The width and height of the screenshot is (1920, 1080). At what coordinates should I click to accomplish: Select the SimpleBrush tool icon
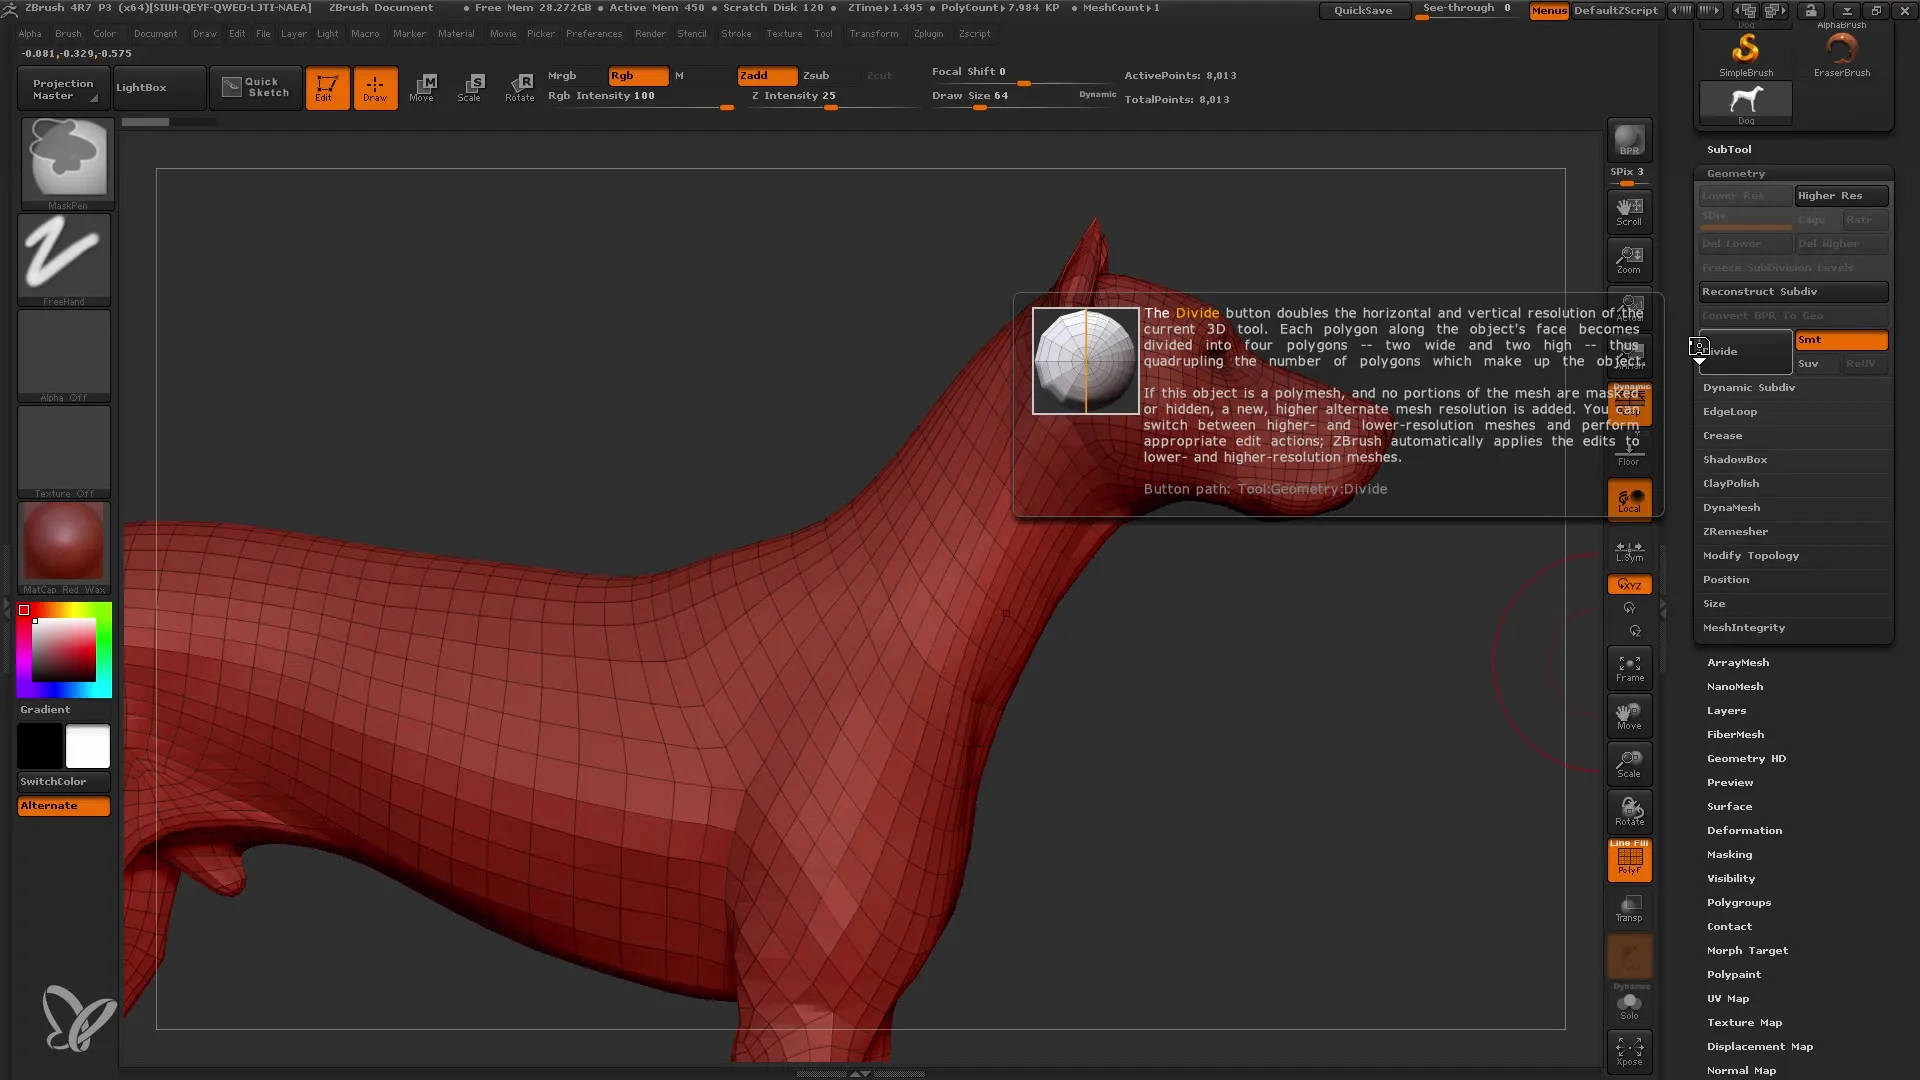coord(1746,47)
